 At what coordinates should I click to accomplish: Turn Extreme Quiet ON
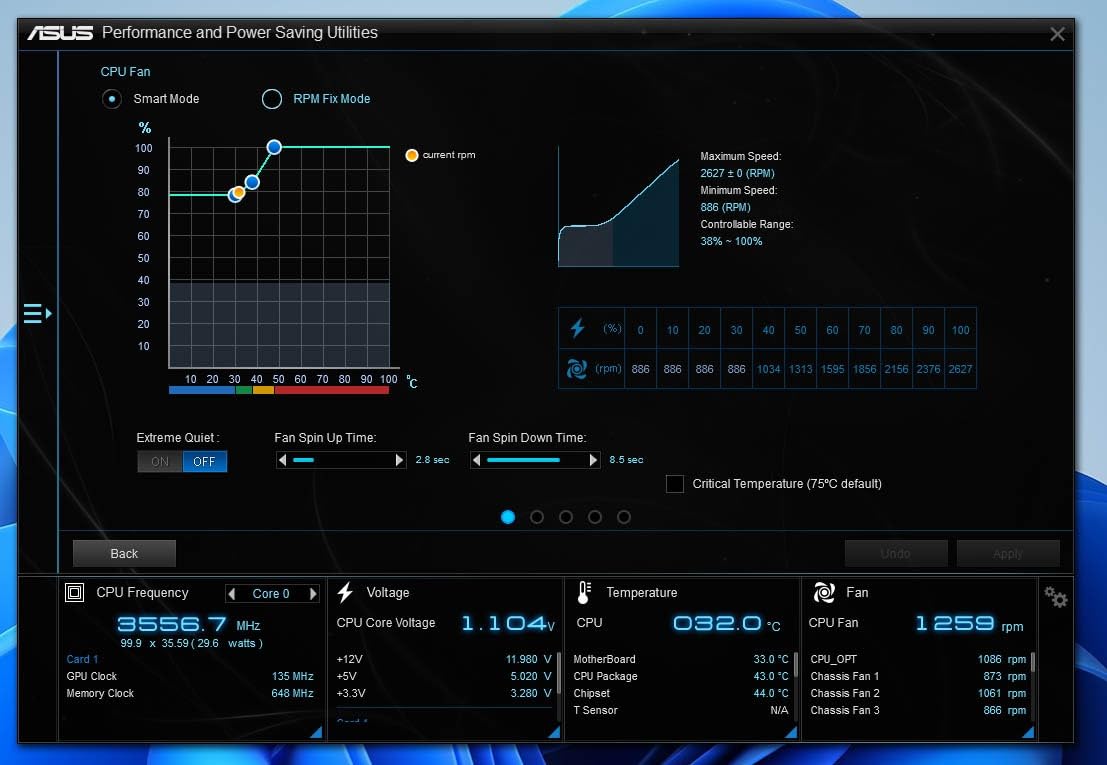(x=160, y=462)
